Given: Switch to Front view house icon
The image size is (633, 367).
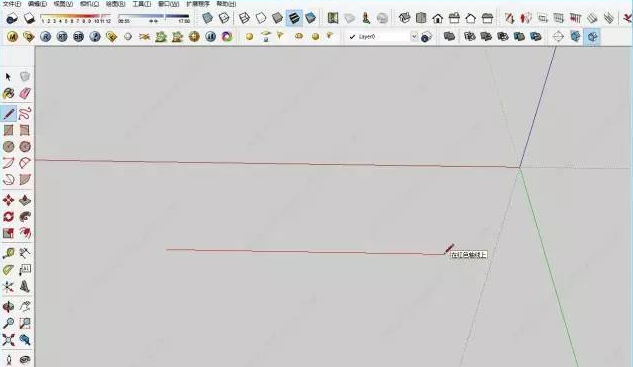Looking at the screenshot, I should pyautogui.click(x=438, y=18).
